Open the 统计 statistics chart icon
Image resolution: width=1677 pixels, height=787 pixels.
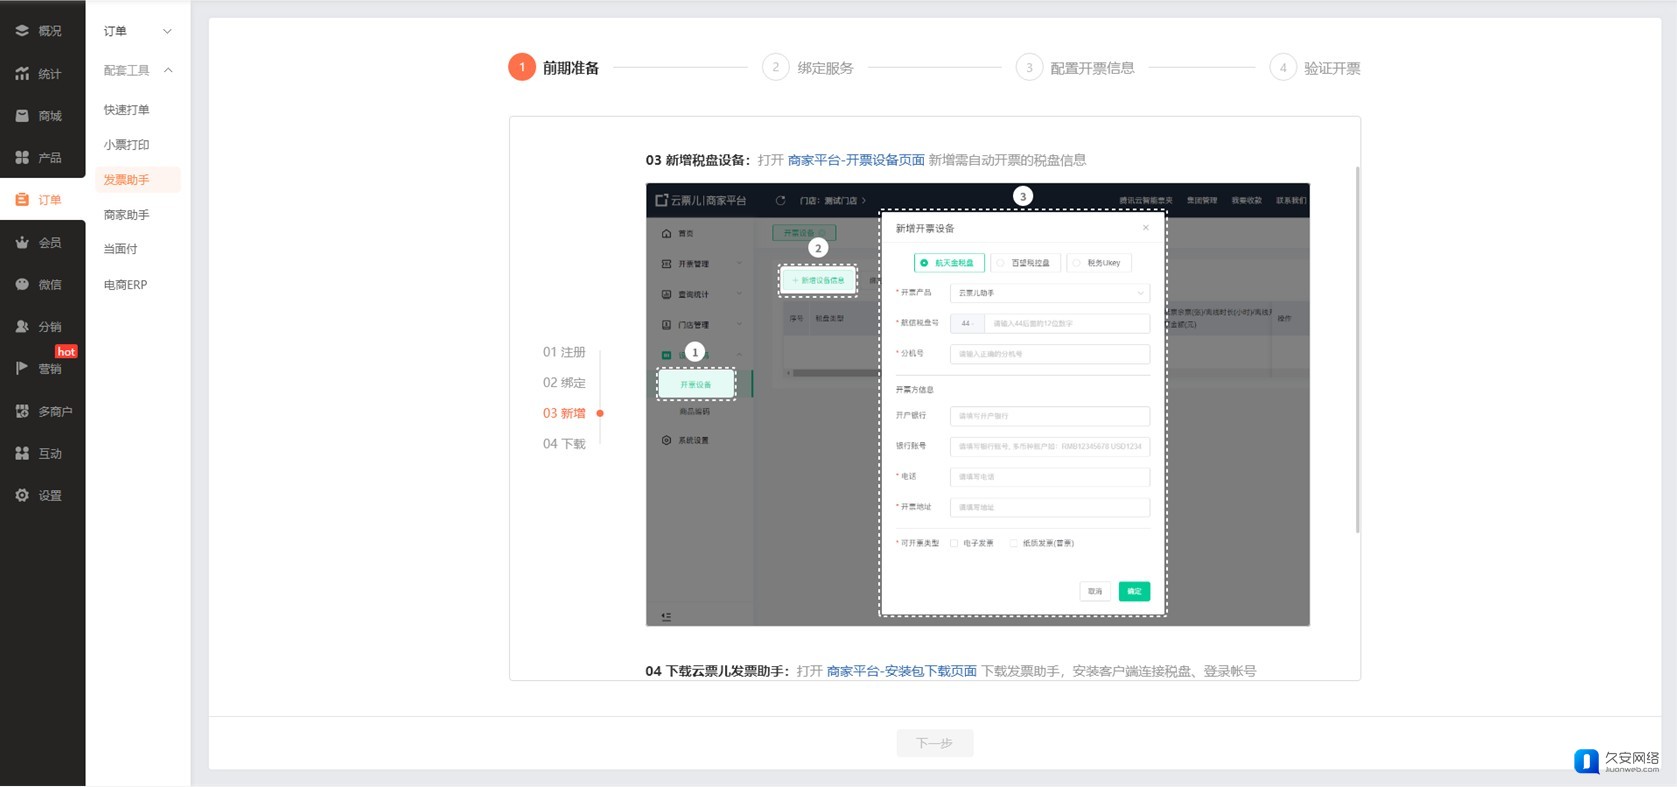pyautogui.click(x=22, y=74)
